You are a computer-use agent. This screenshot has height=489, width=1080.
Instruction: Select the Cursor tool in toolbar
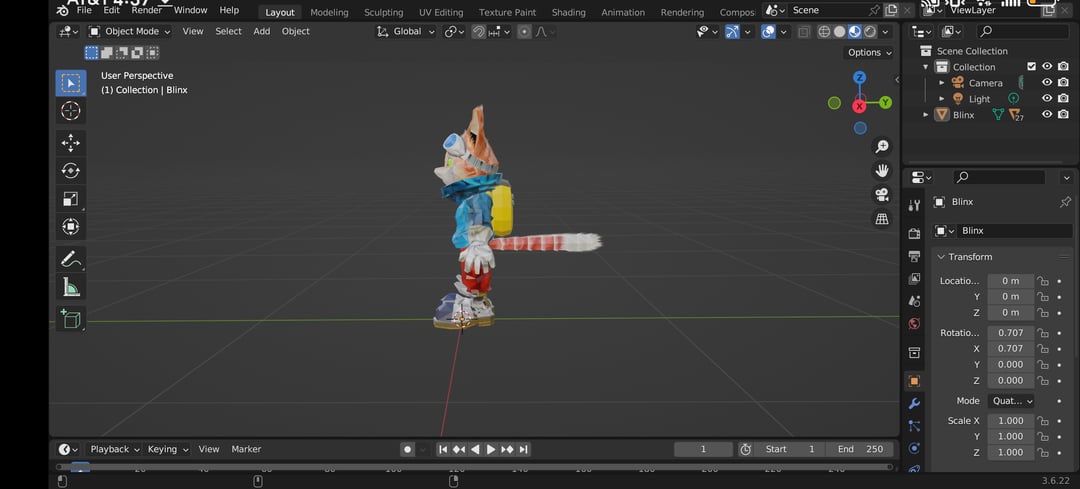[x=70, y=111]
